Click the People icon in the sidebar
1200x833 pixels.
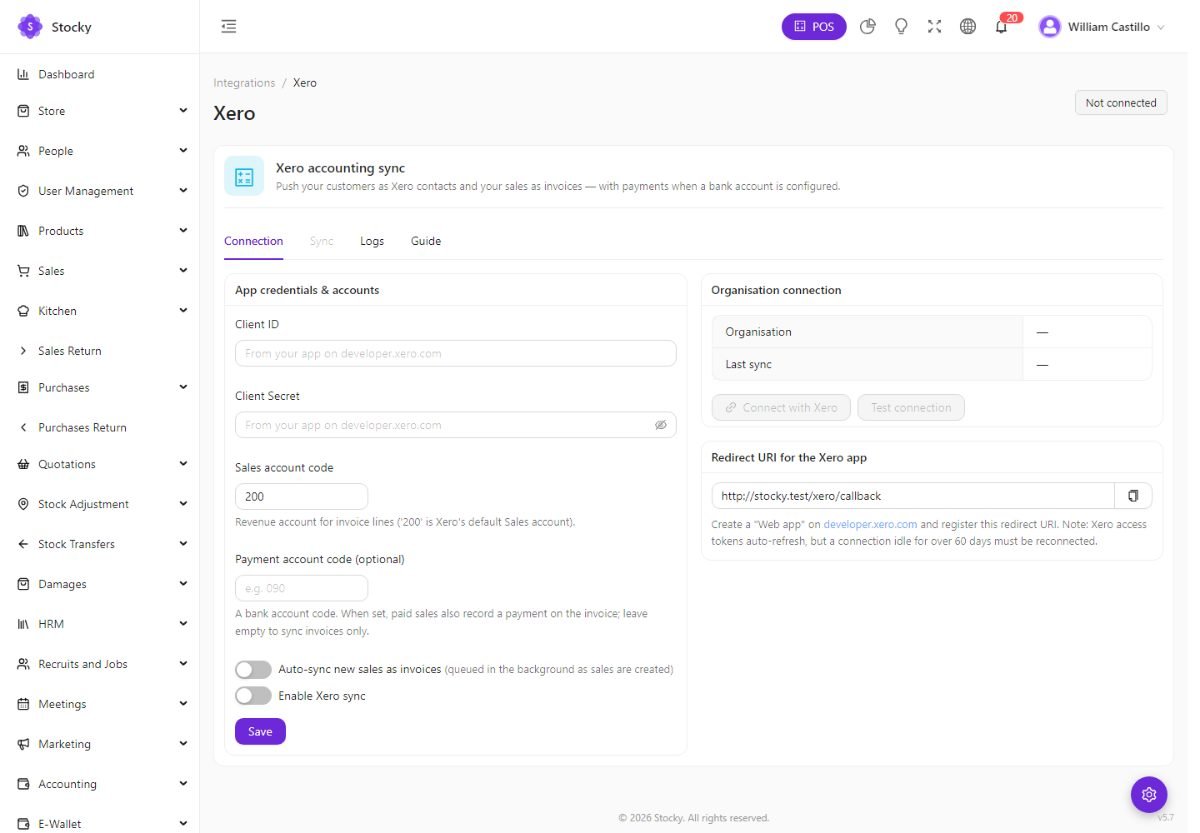pyautogui.click(x=24, y=151)
